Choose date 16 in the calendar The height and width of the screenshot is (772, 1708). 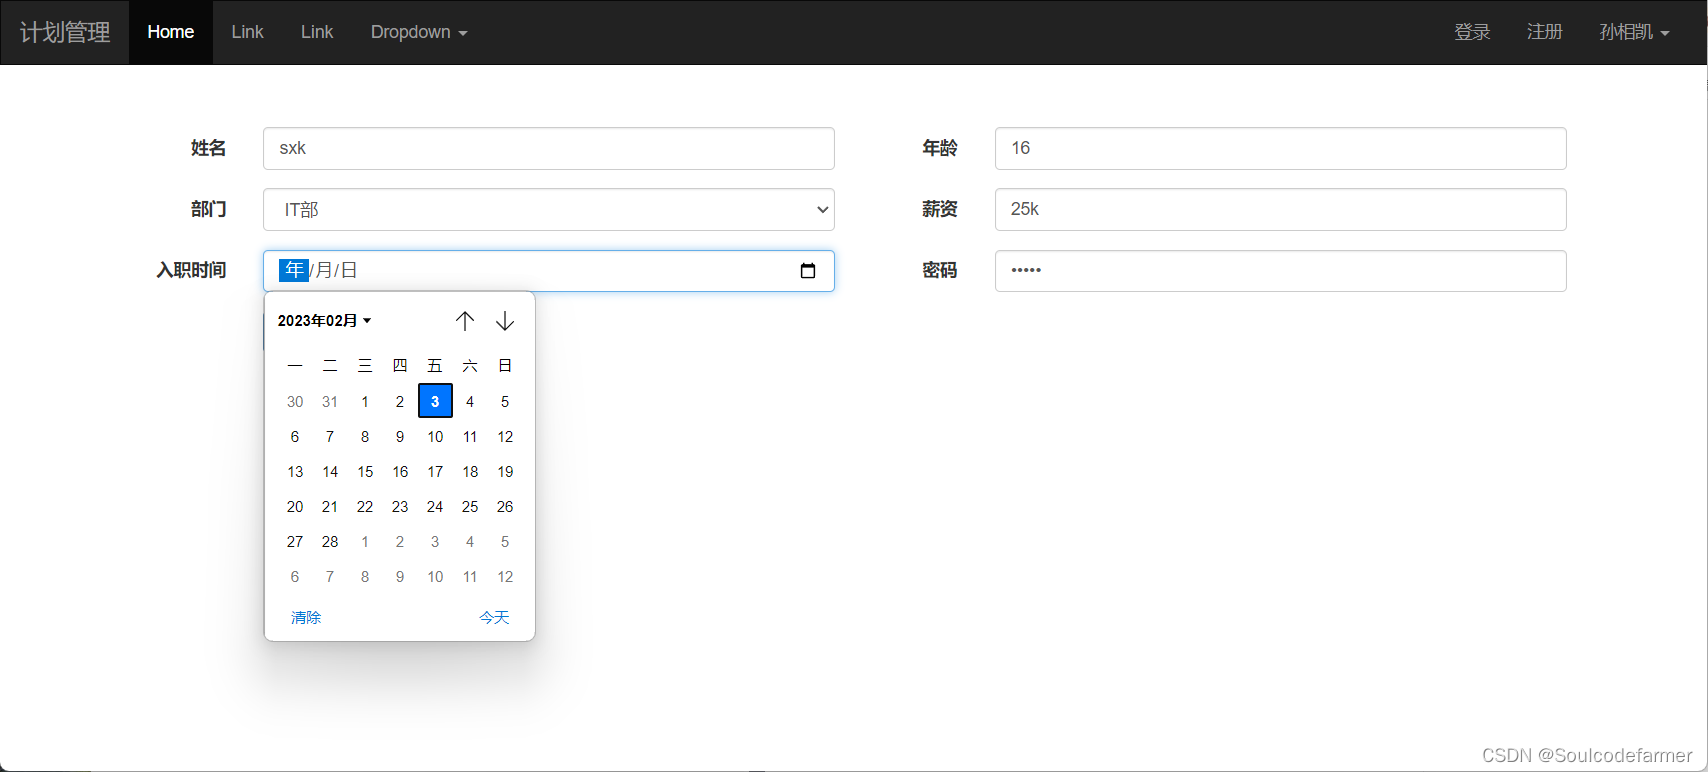400,472
